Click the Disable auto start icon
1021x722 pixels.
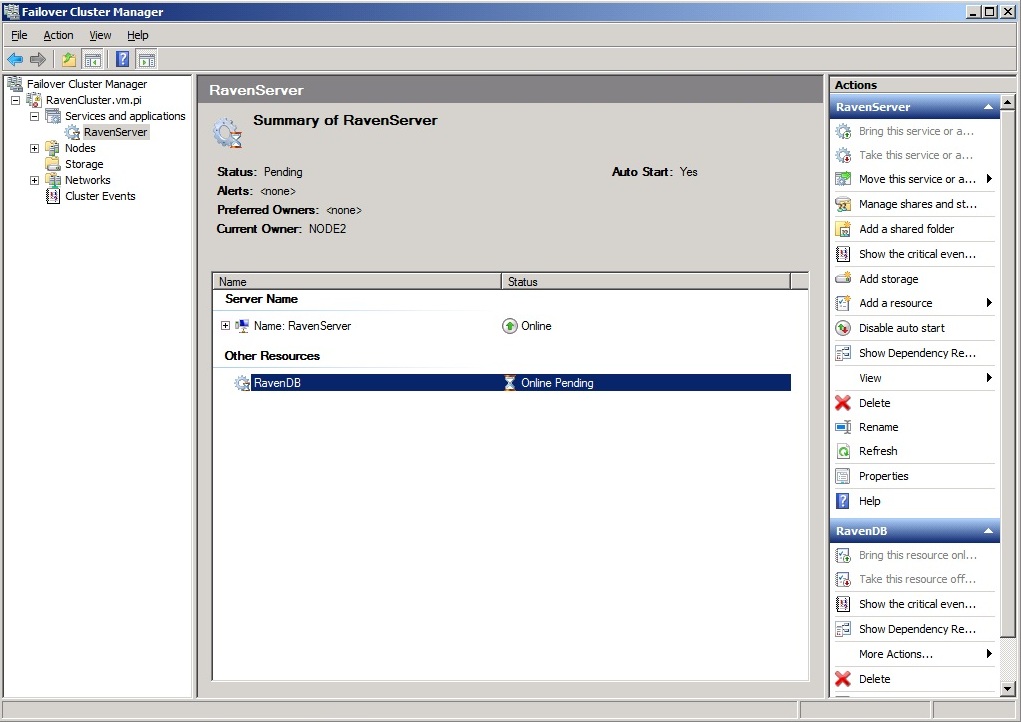tap(843, 328)
